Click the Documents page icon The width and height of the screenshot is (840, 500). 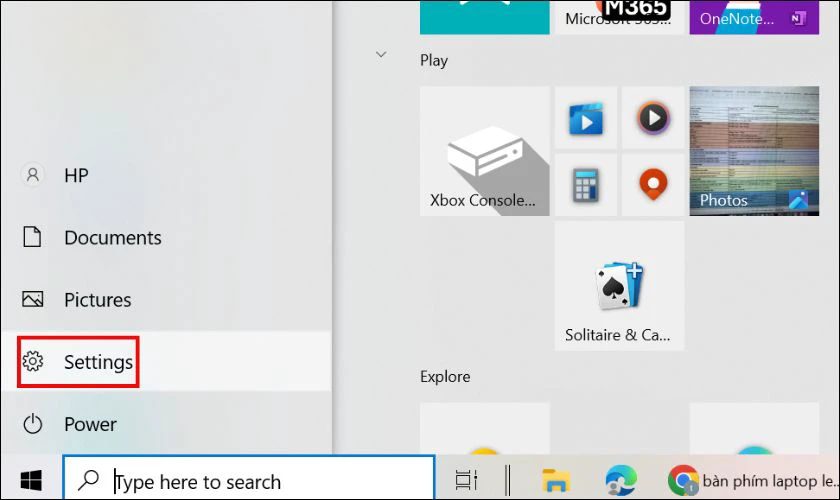(32, 237)
